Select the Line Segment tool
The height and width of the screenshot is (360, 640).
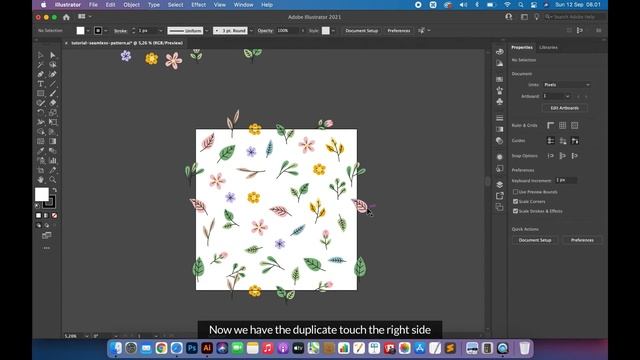coord(53,84)
